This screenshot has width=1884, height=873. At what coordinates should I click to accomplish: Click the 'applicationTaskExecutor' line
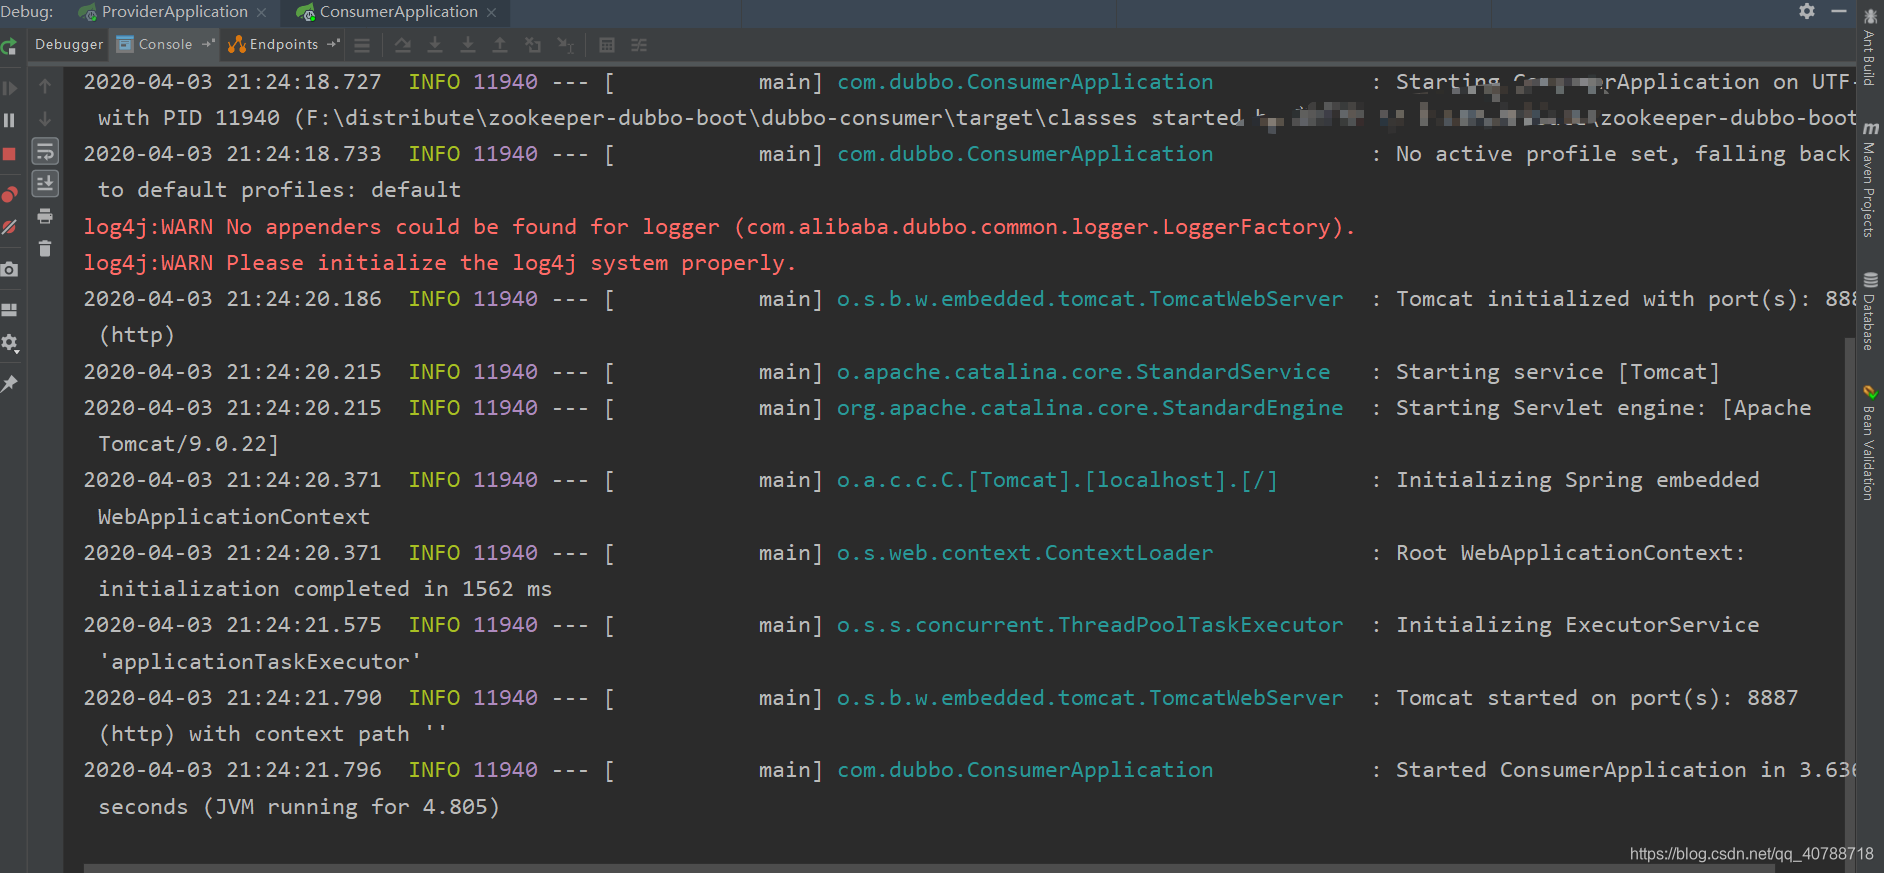(260, 662)
